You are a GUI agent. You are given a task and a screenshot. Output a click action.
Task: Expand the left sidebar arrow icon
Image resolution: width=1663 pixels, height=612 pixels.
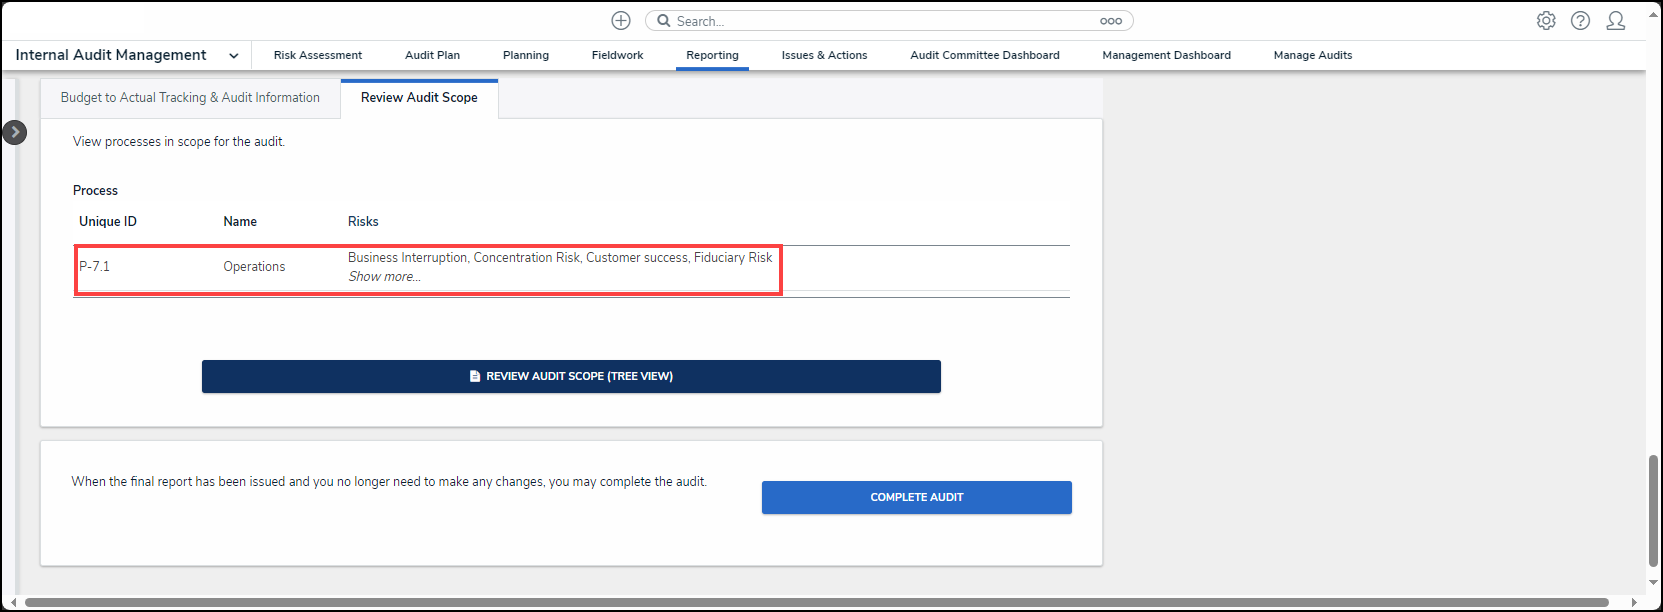tap(15, 132)
